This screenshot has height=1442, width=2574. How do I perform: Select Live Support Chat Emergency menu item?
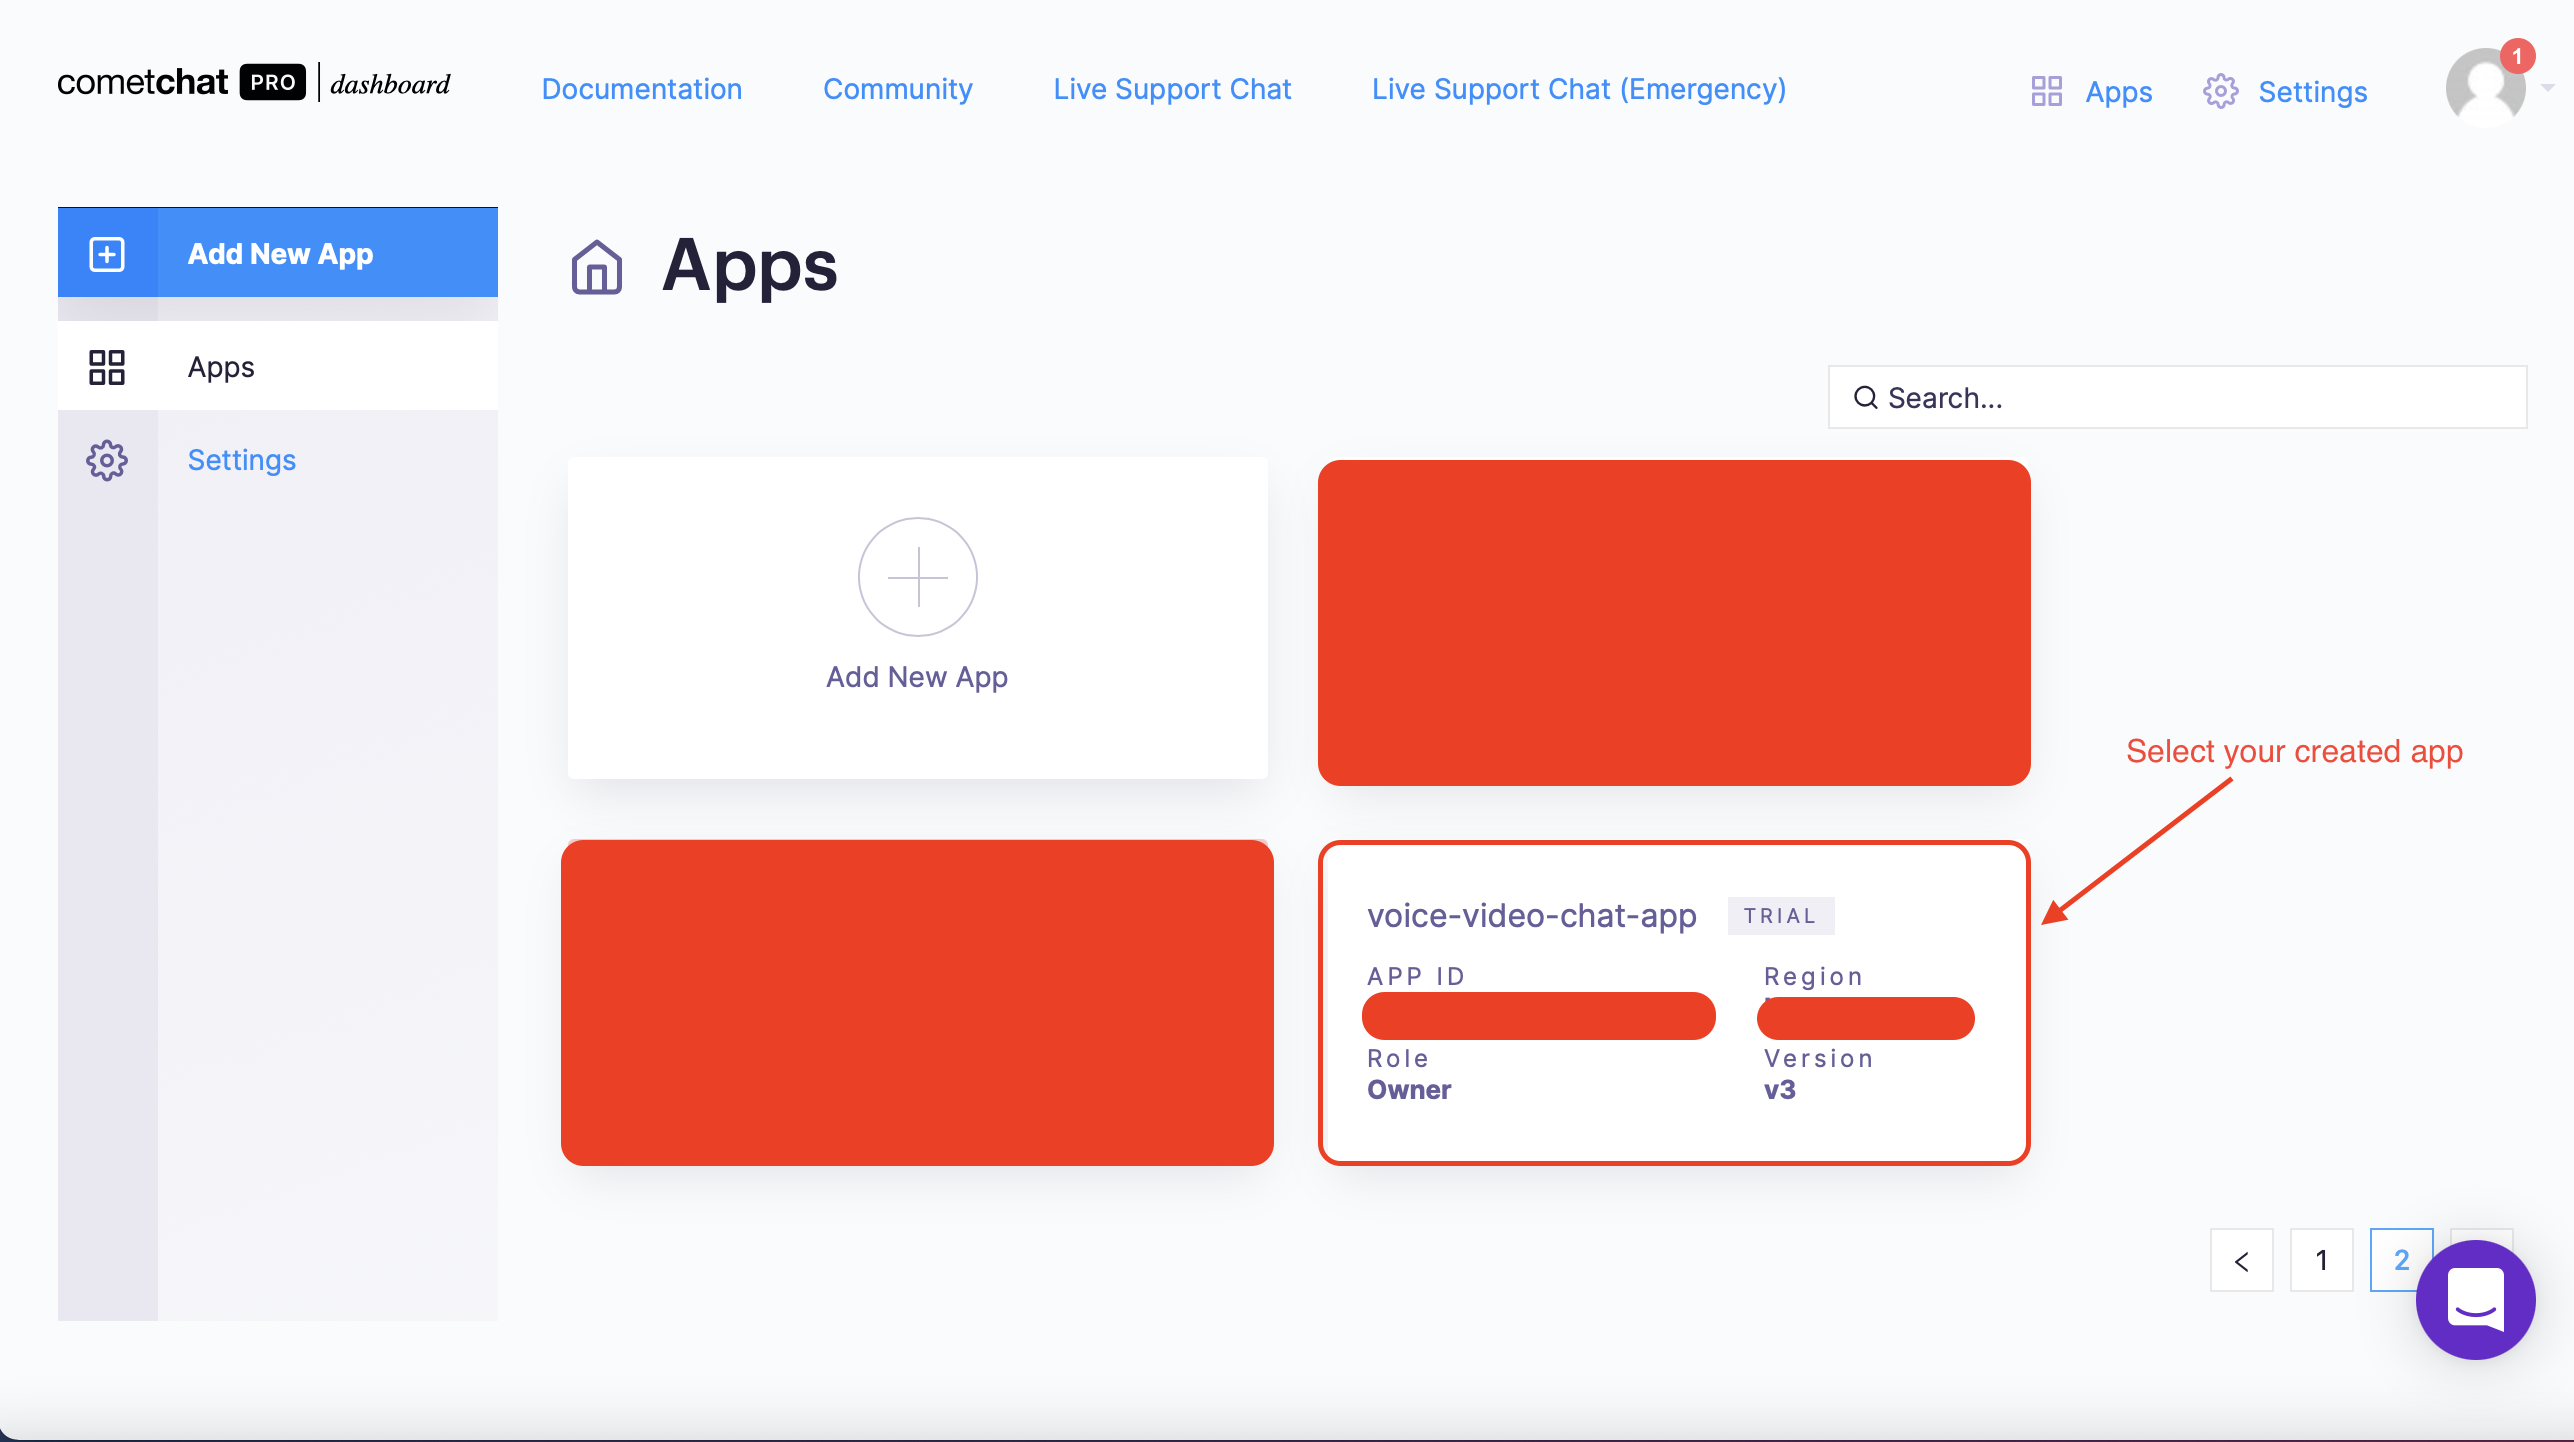click(1579, 90)
